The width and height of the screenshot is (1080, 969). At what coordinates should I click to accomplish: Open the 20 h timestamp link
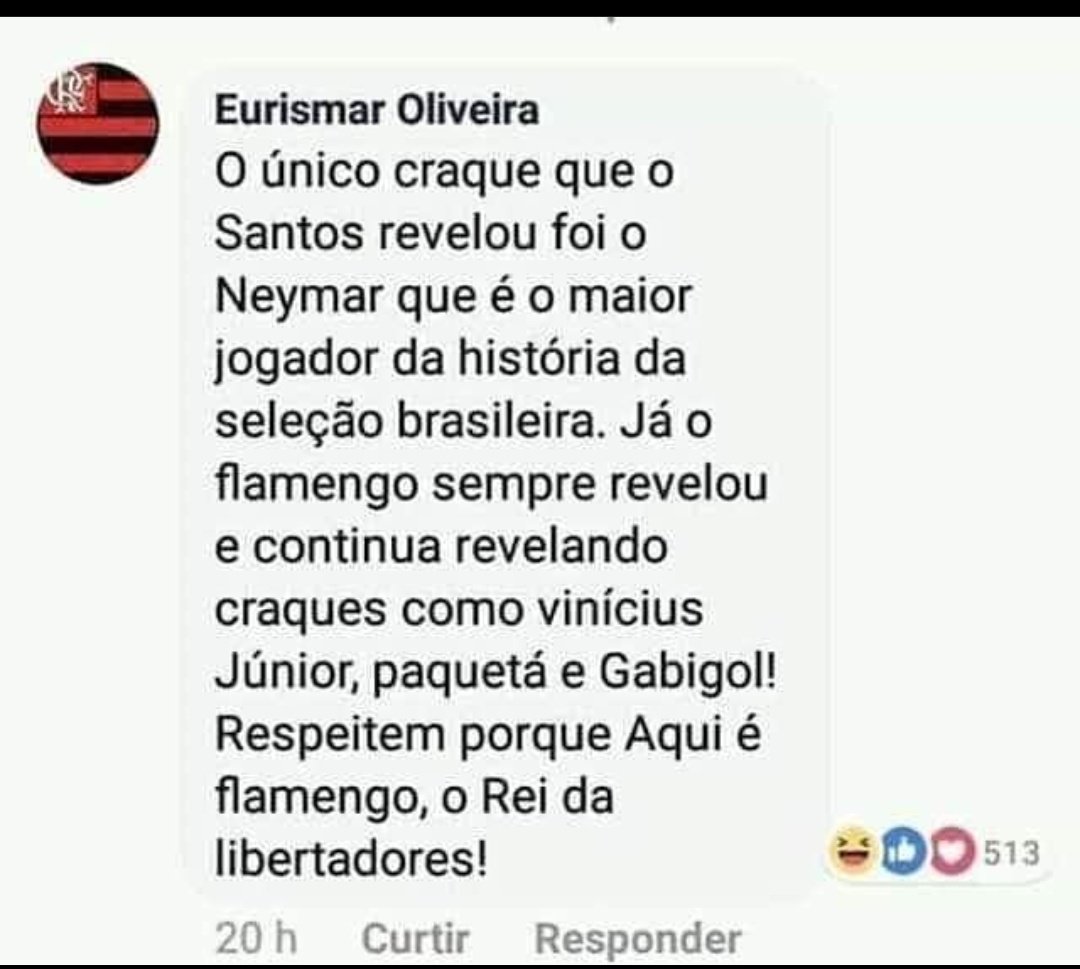tap(256, 938)
